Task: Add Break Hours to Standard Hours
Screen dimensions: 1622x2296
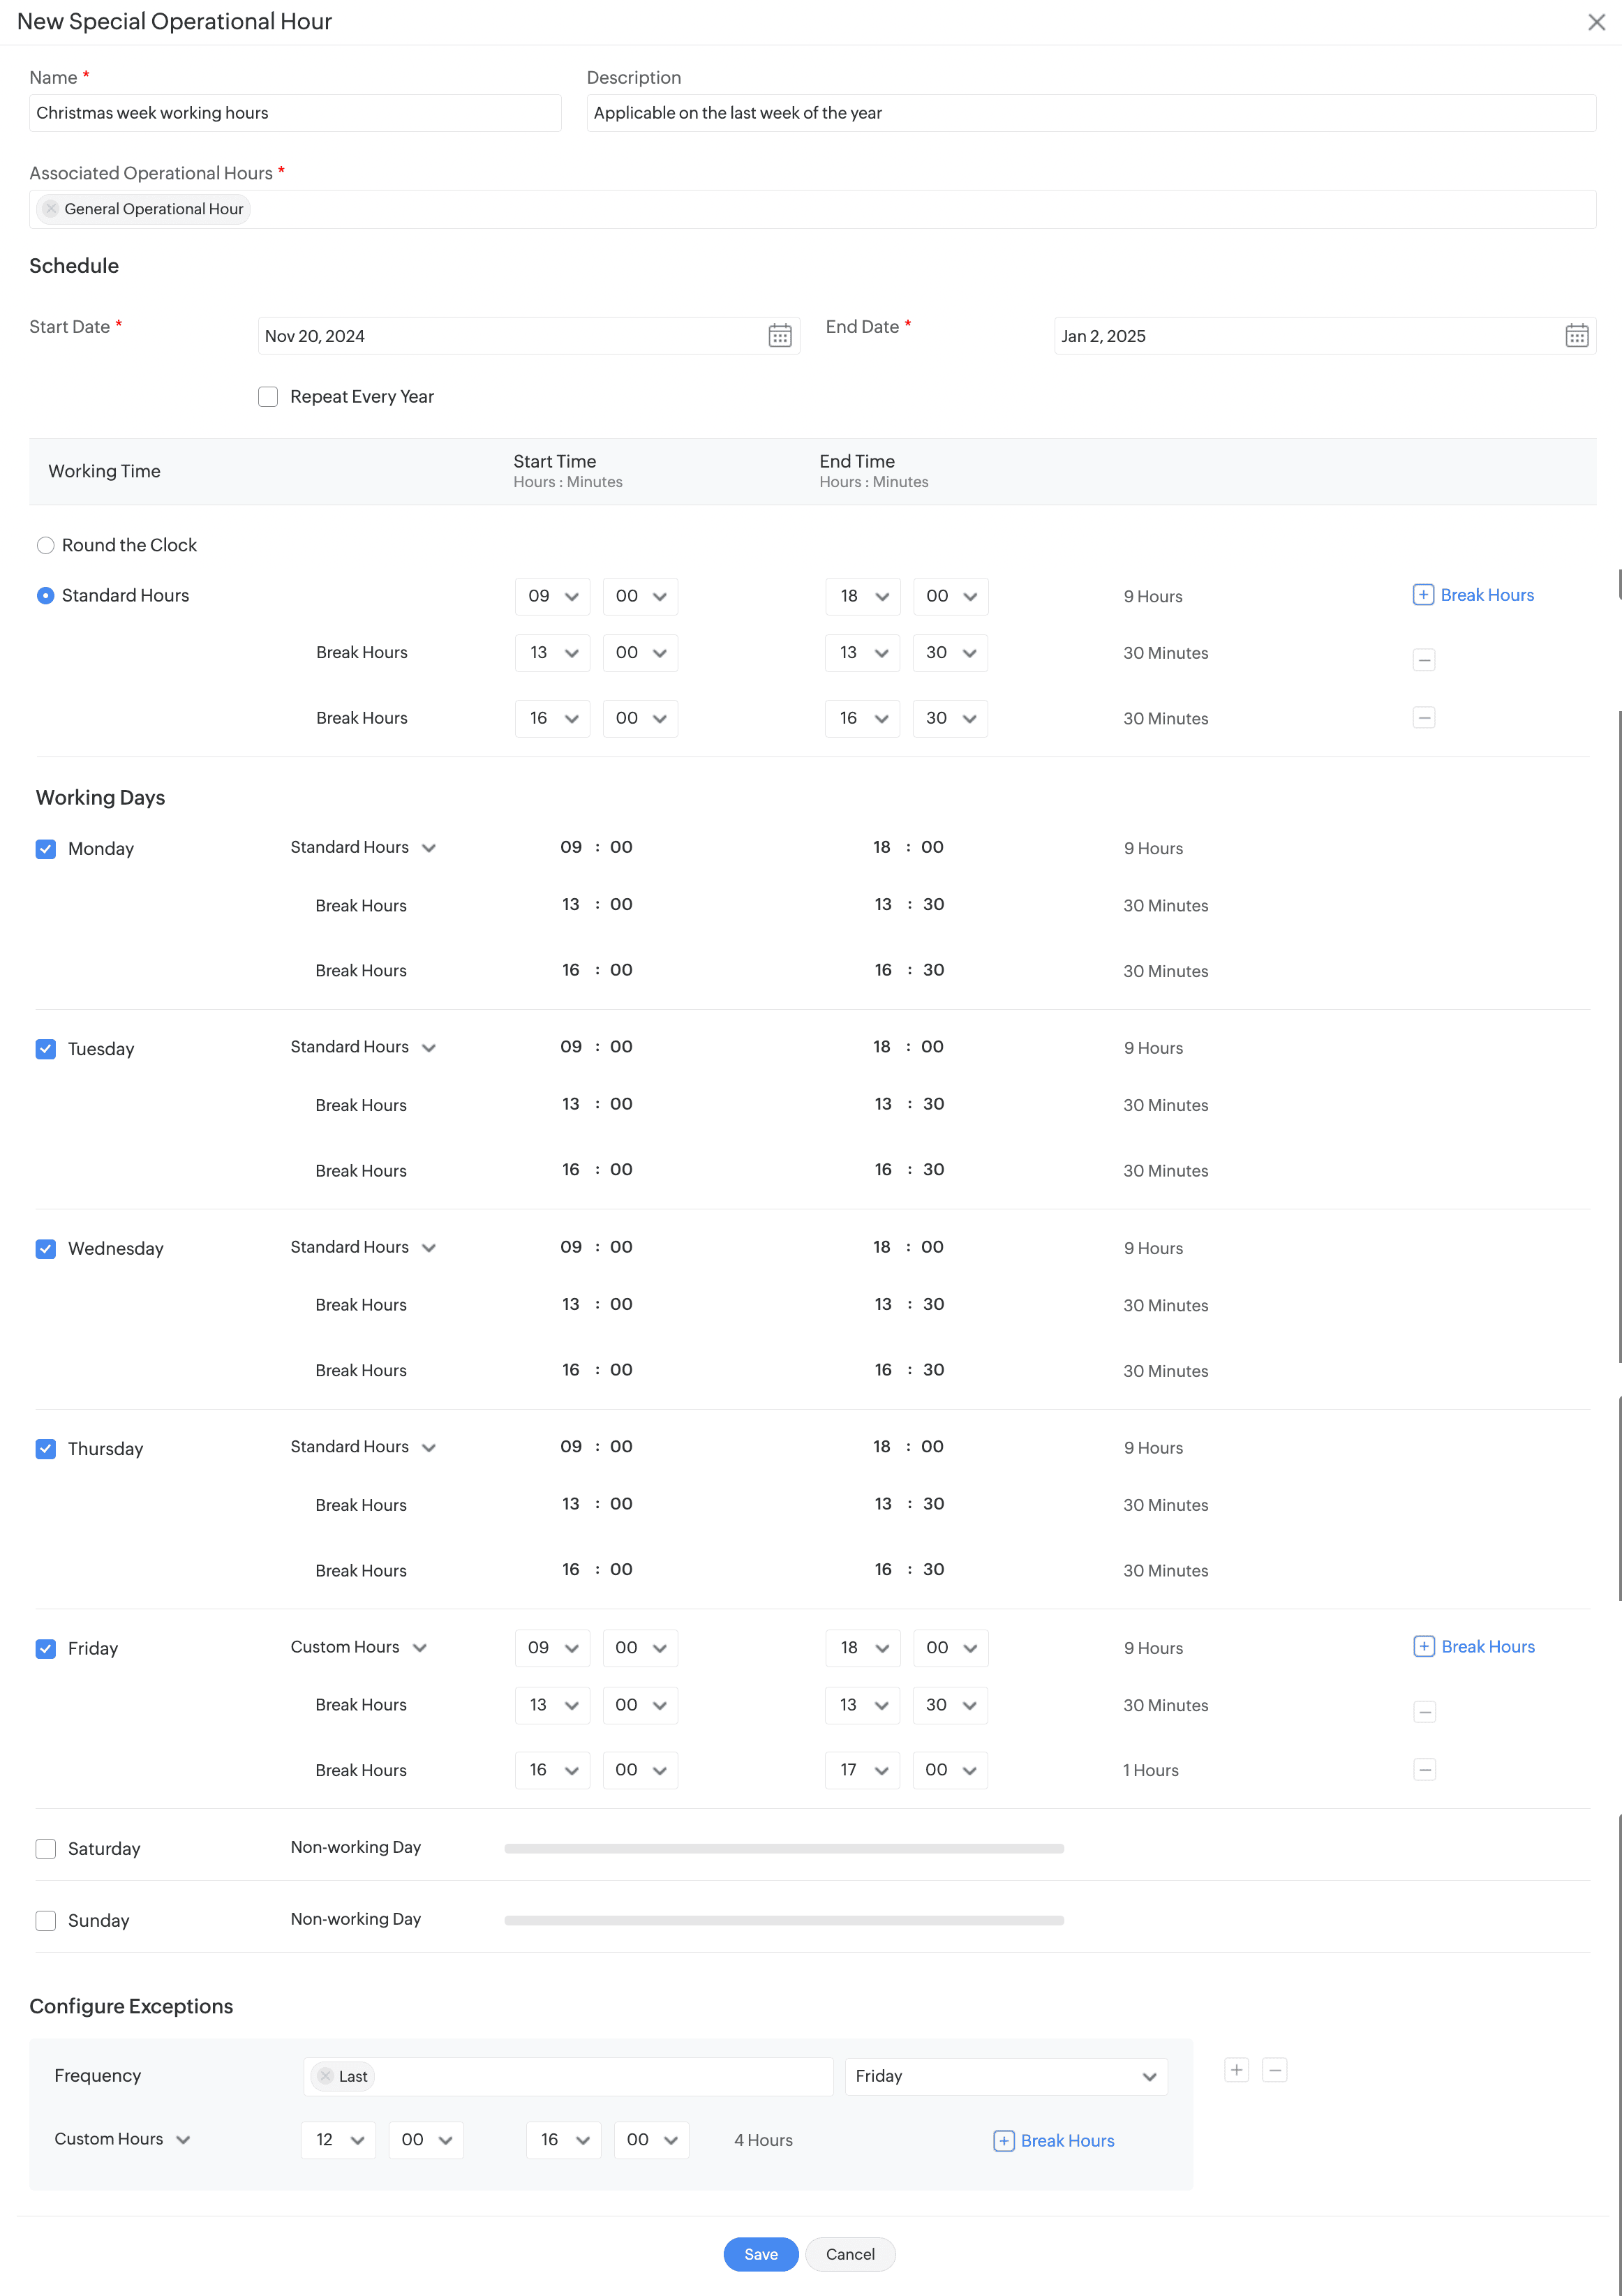Action: coord(1473,595)
